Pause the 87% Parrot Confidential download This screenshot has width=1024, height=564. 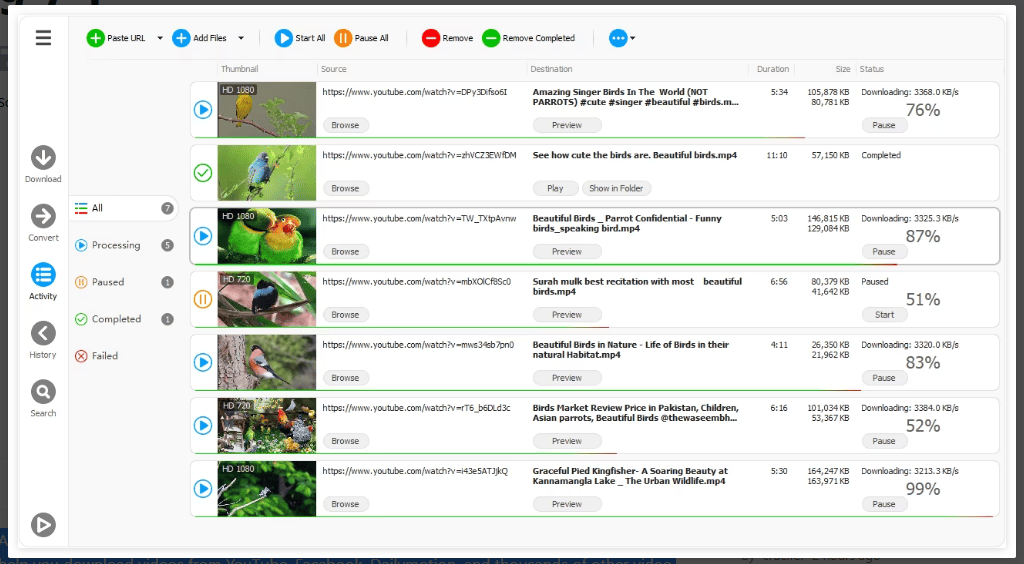884,251
